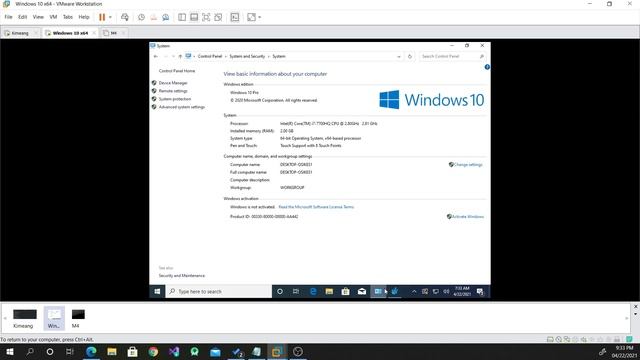Click Change settings for computer name
The width and height of the screenshot is (640, 360).
click(x=468, y=164)
